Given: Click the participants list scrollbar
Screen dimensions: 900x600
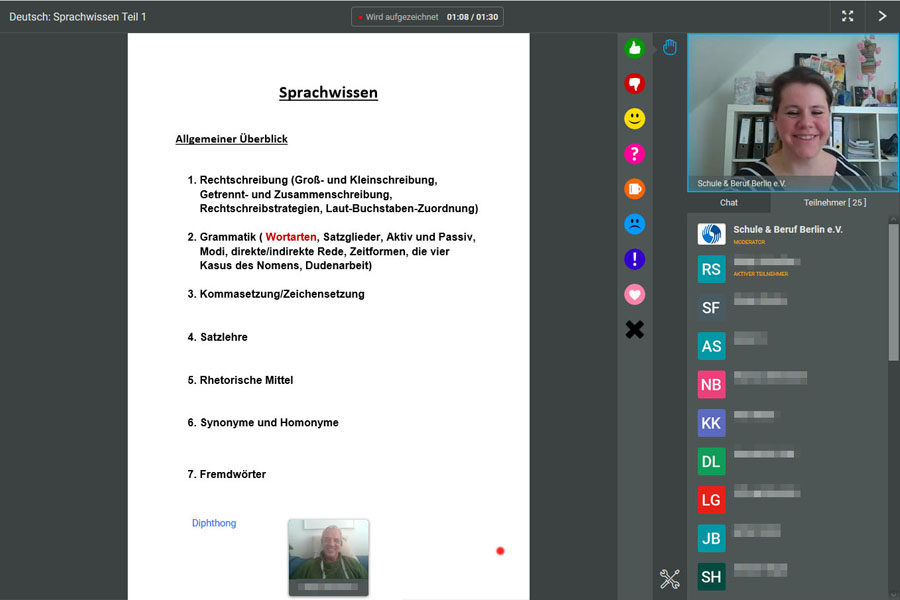Looking at the screenshot, I should point(893,293).
